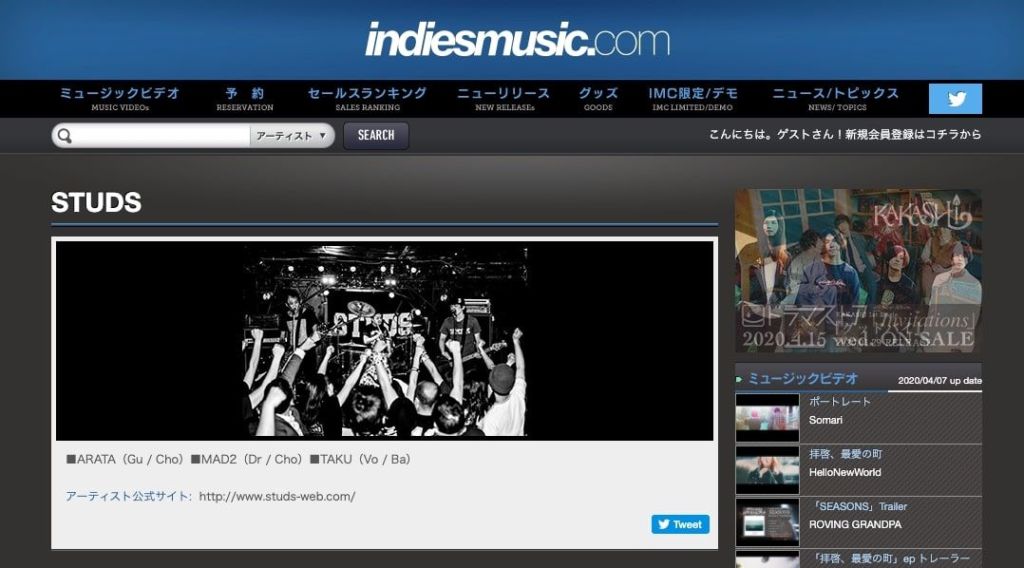This screenshot has height=568, width=1024.
Task: Navigate to IMC限定/デモ menu
Action: [x=692, y=98]
